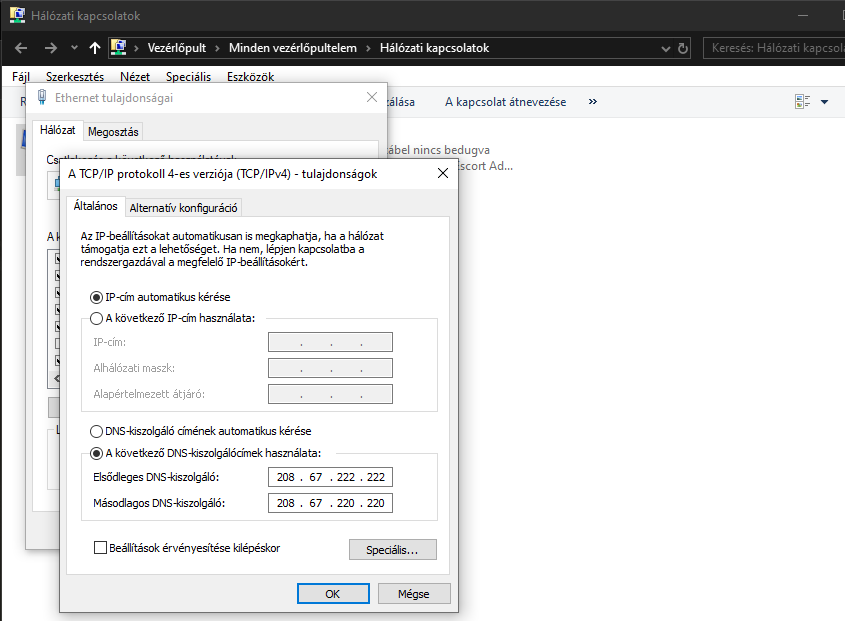Expand the toolbar overflow chevron
This screenshot has width=845, height=621.
click(593, 102)
